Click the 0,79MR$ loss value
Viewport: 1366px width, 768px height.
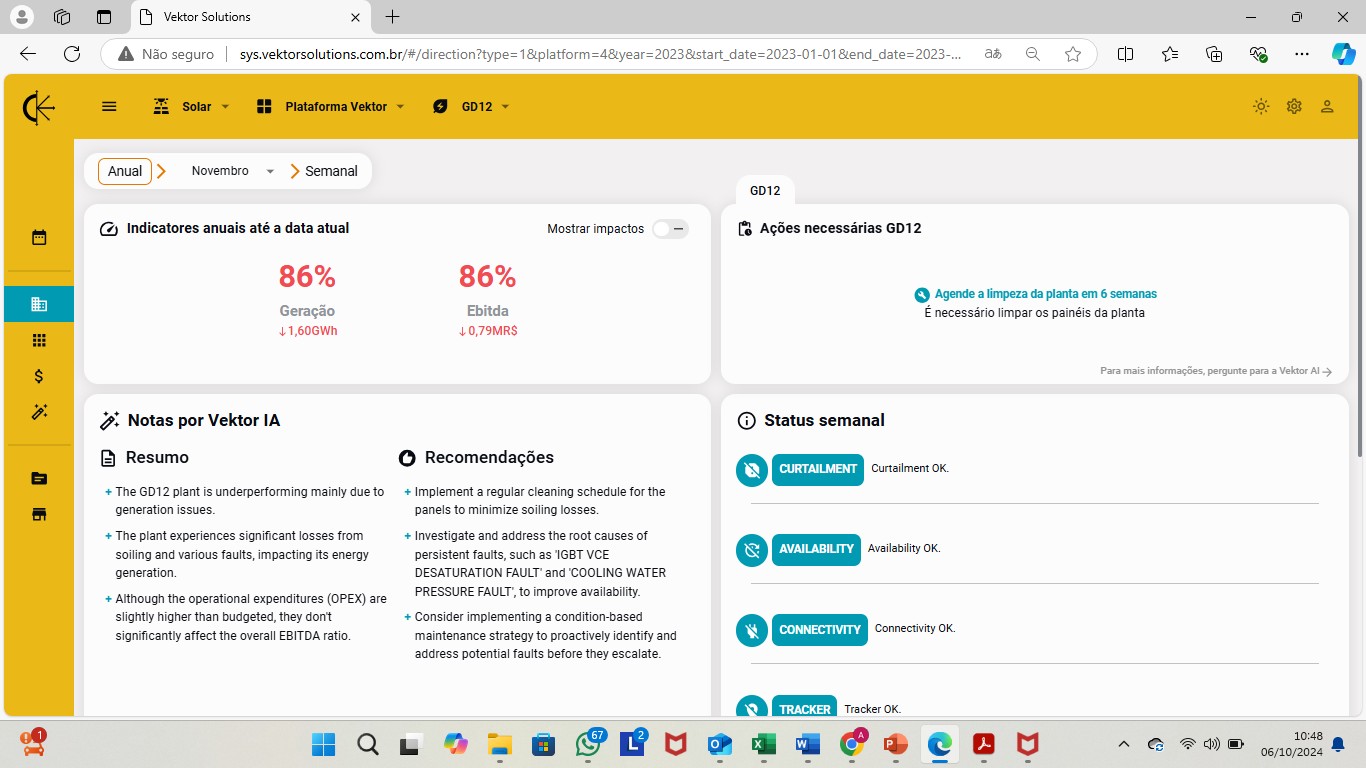pos(488,331)
